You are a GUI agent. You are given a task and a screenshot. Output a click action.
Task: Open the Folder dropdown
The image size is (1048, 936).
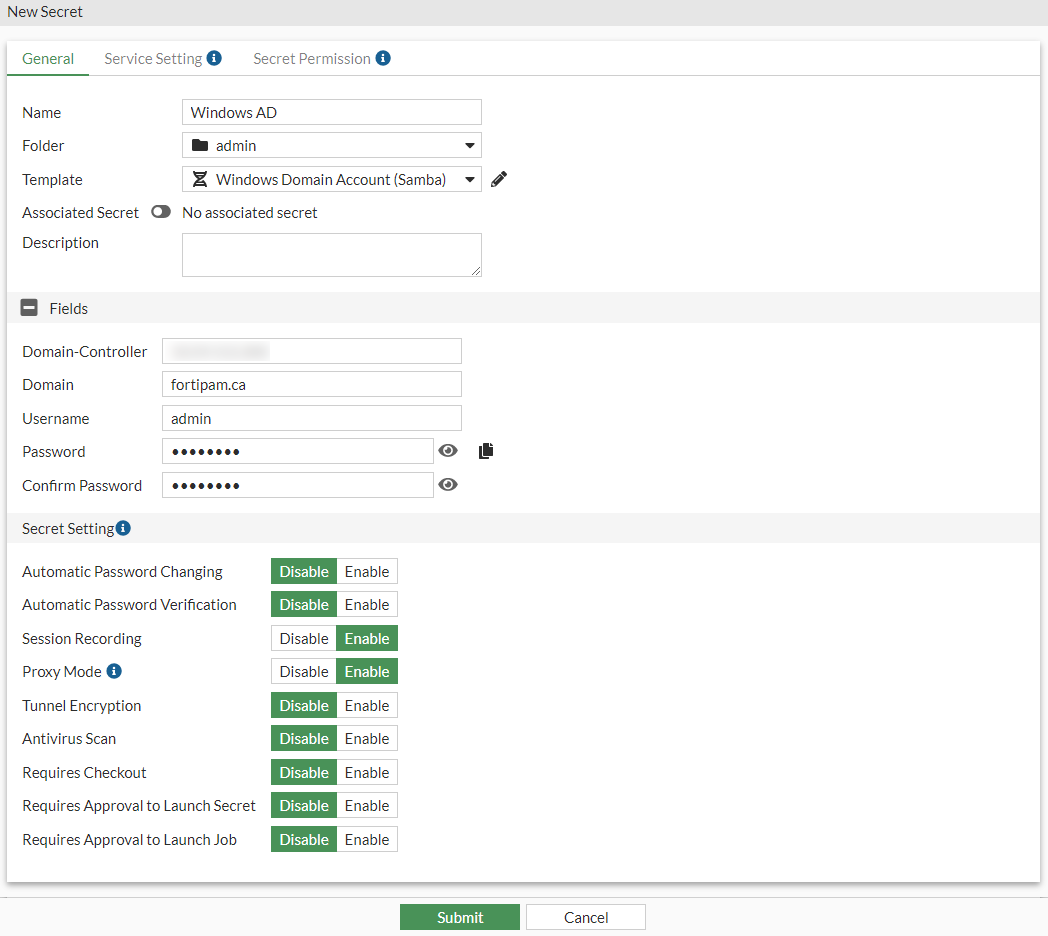[469, 145]
